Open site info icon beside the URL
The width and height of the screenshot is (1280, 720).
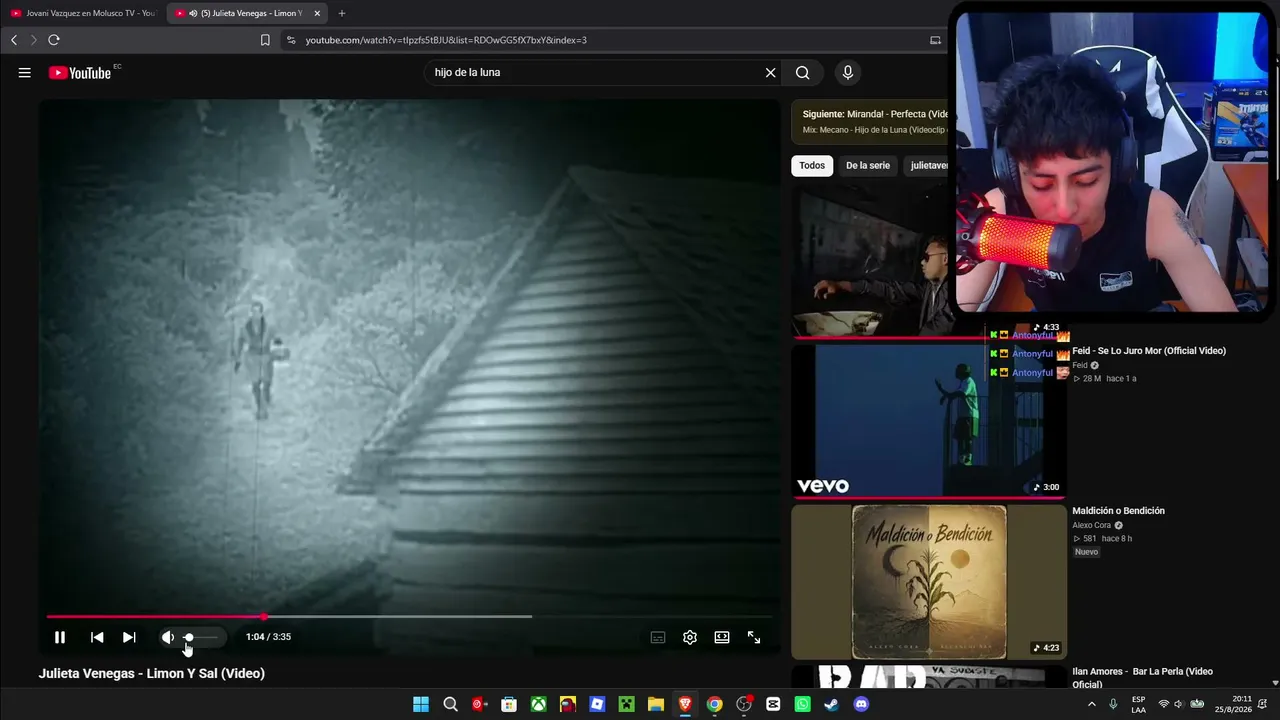tap(291, 40)
